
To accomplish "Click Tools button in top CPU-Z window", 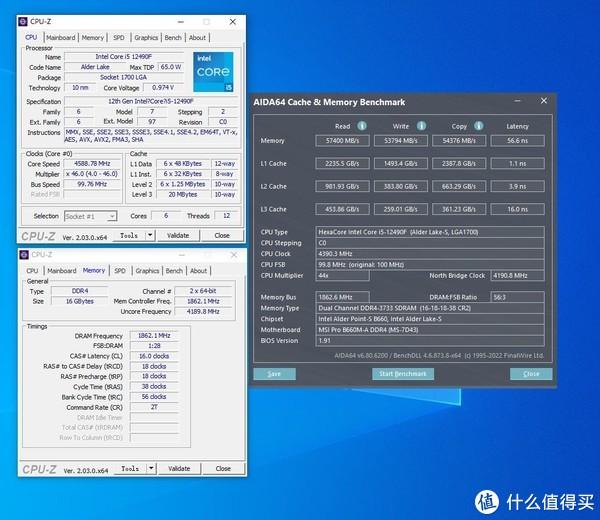I will (129, 235).
